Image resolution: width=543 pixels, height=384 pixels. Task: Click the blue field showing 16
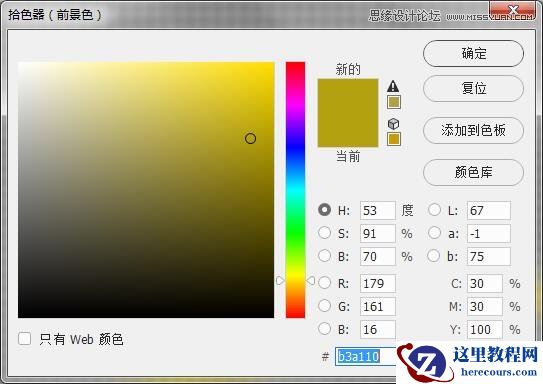click(x=377, y=329)
